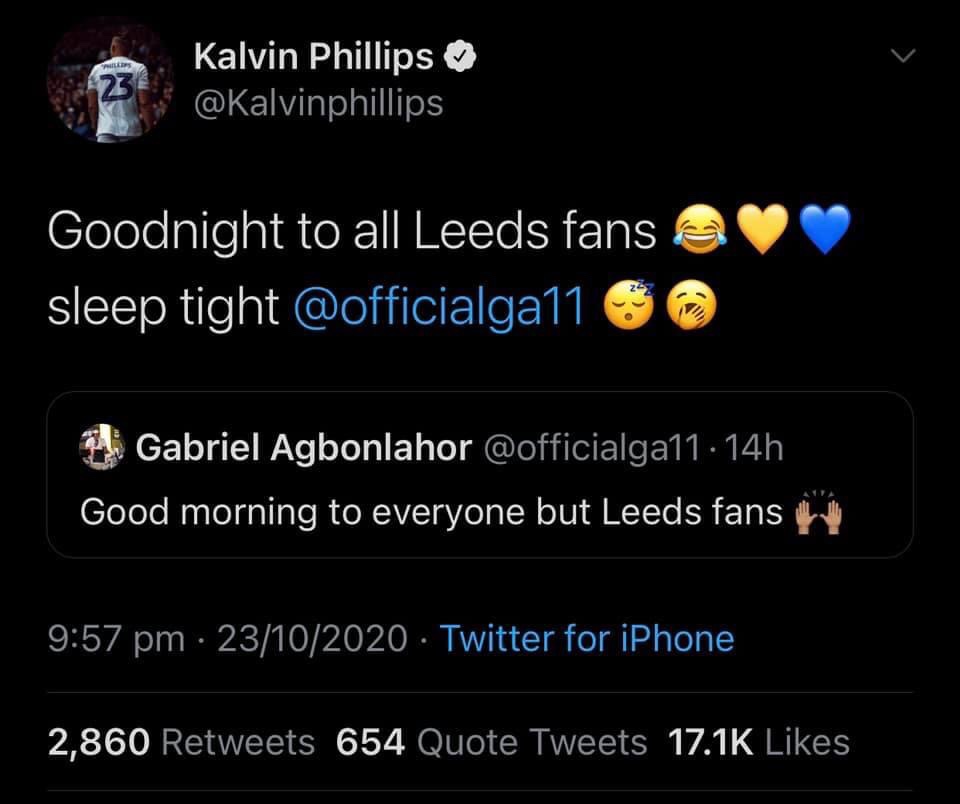This screenshot has height=804, width=960.
Task: Open the Twitter for iPhone source link
Action: [587, 638]
